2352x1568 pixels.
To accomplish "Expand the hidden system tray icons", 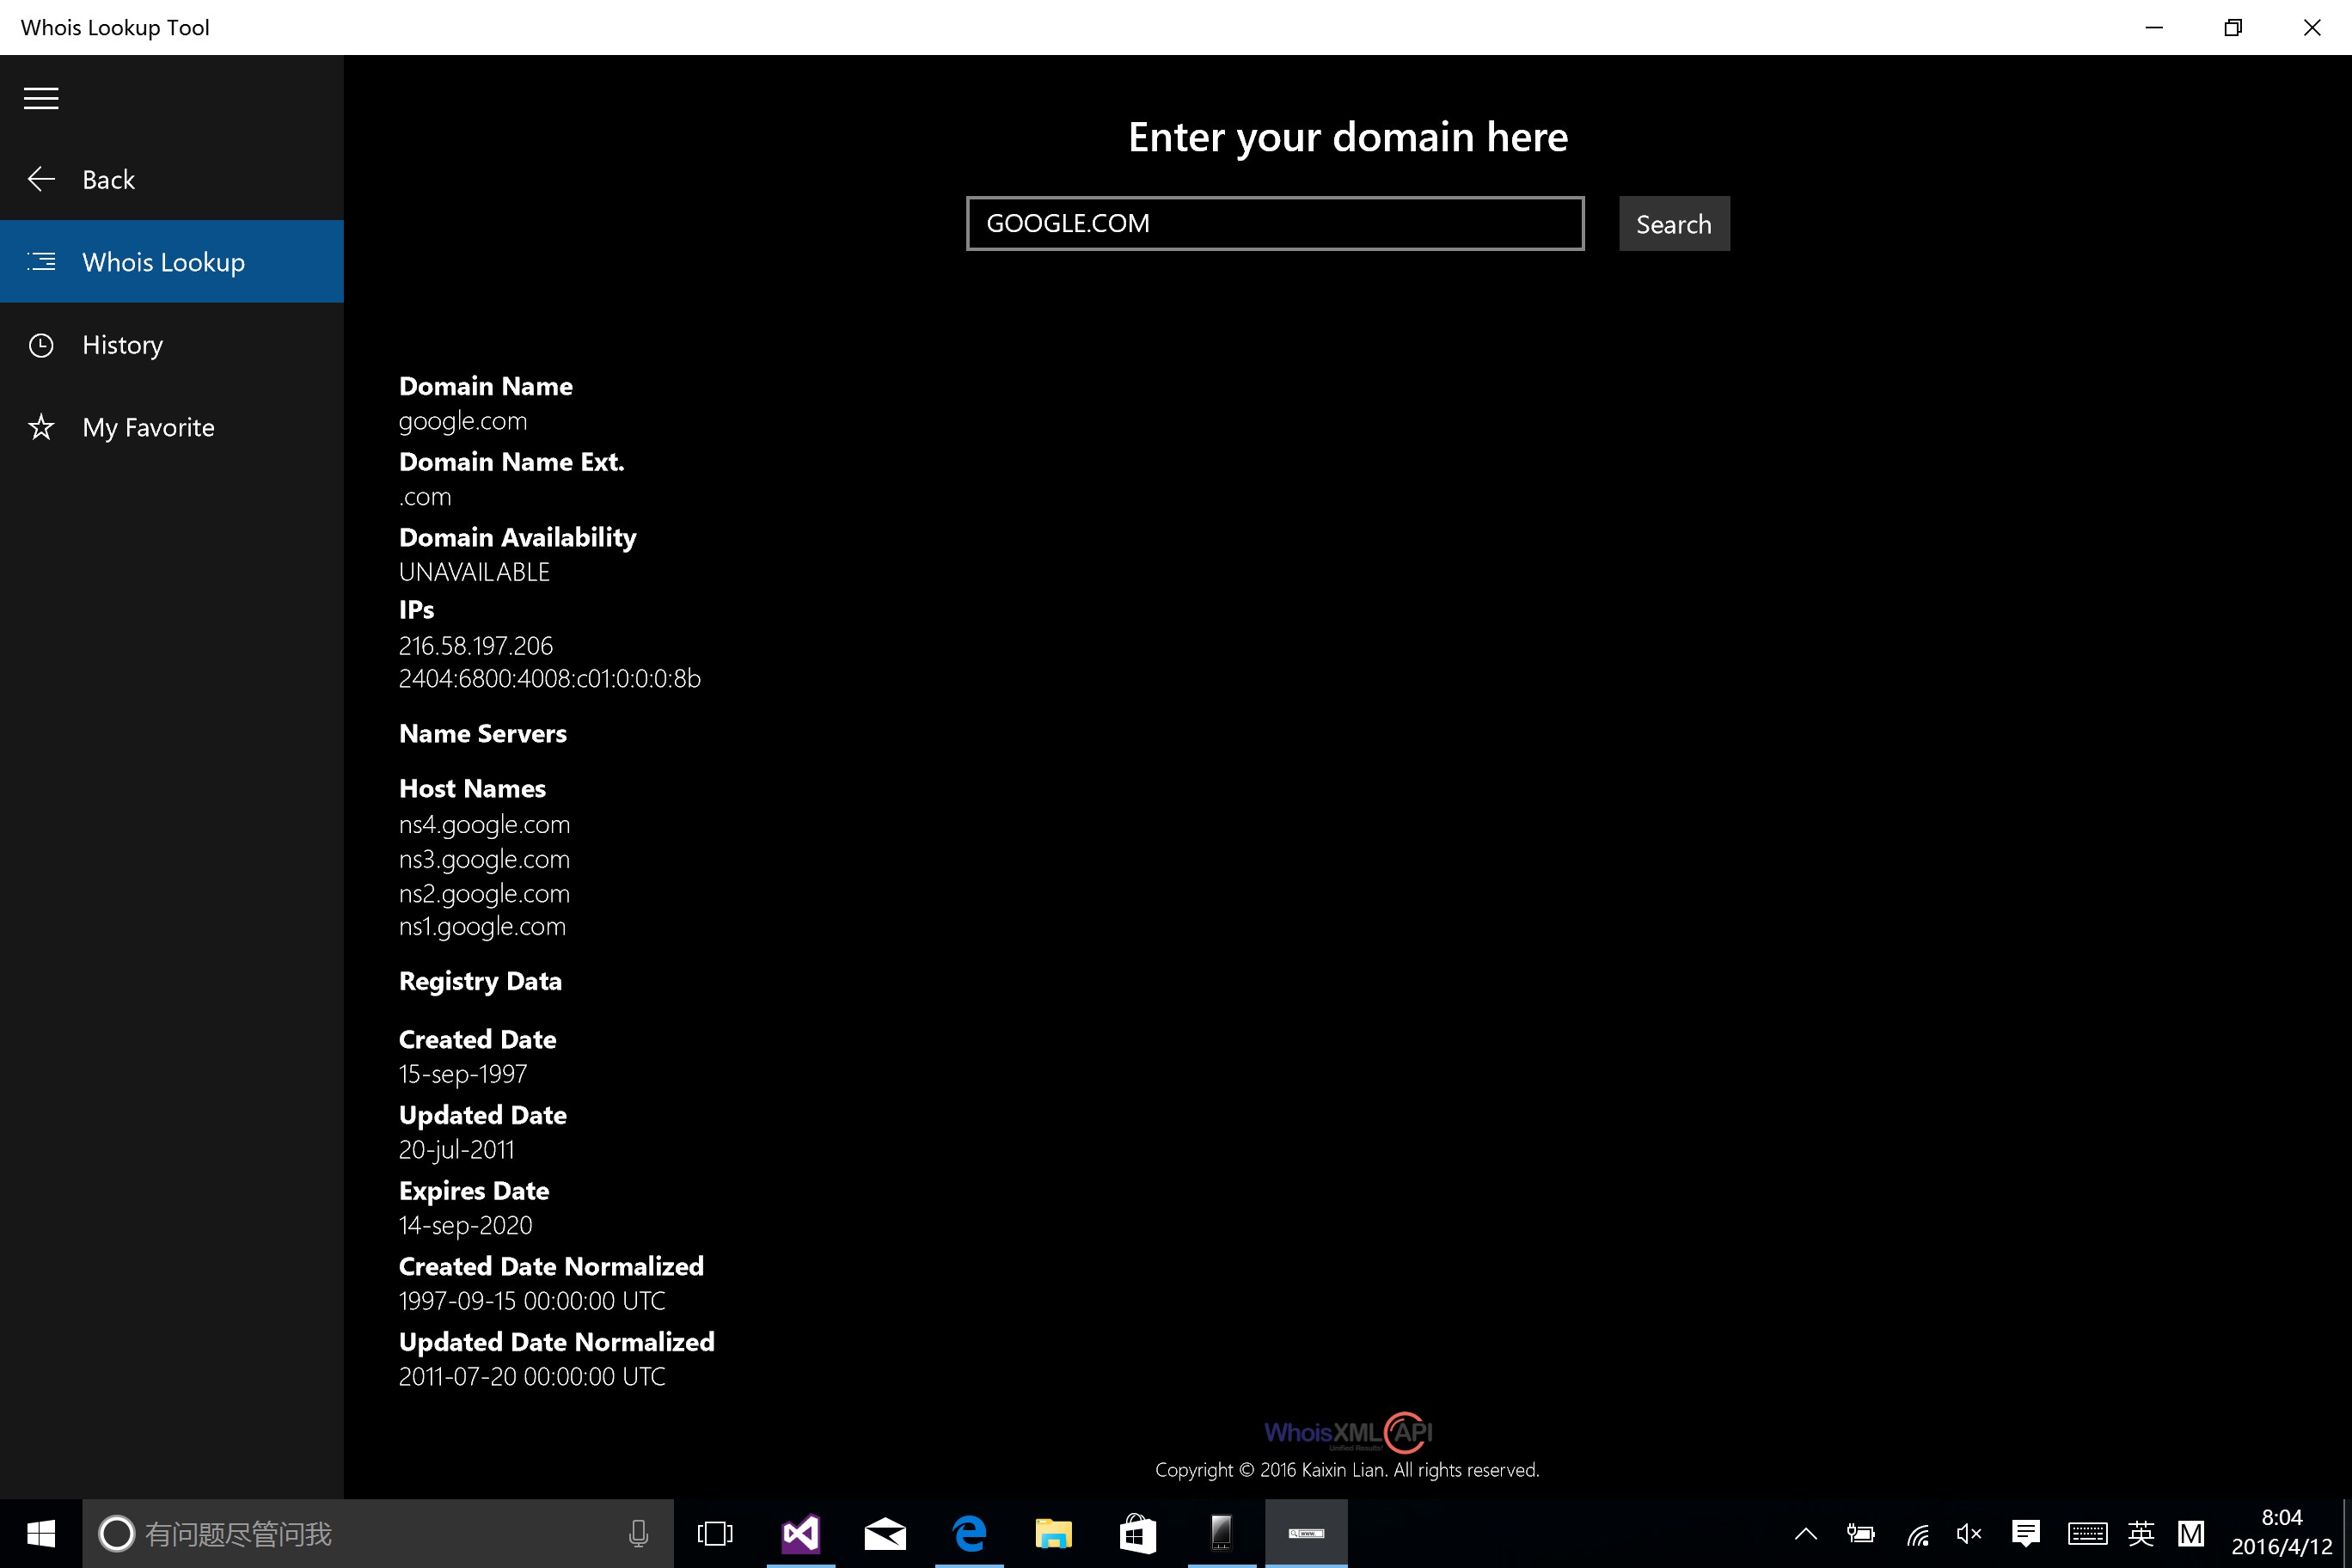I will point(1806,1533).
